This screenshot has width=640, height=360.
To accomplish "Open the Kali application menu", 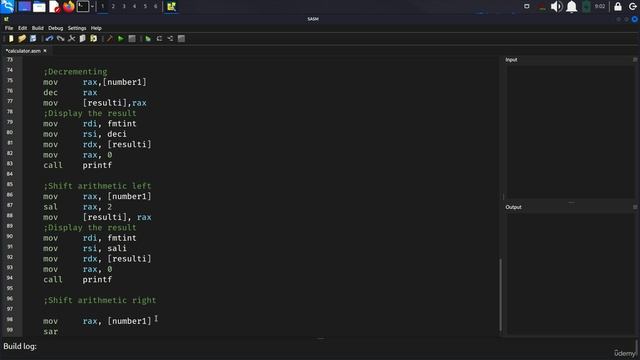I will [7, 7].
